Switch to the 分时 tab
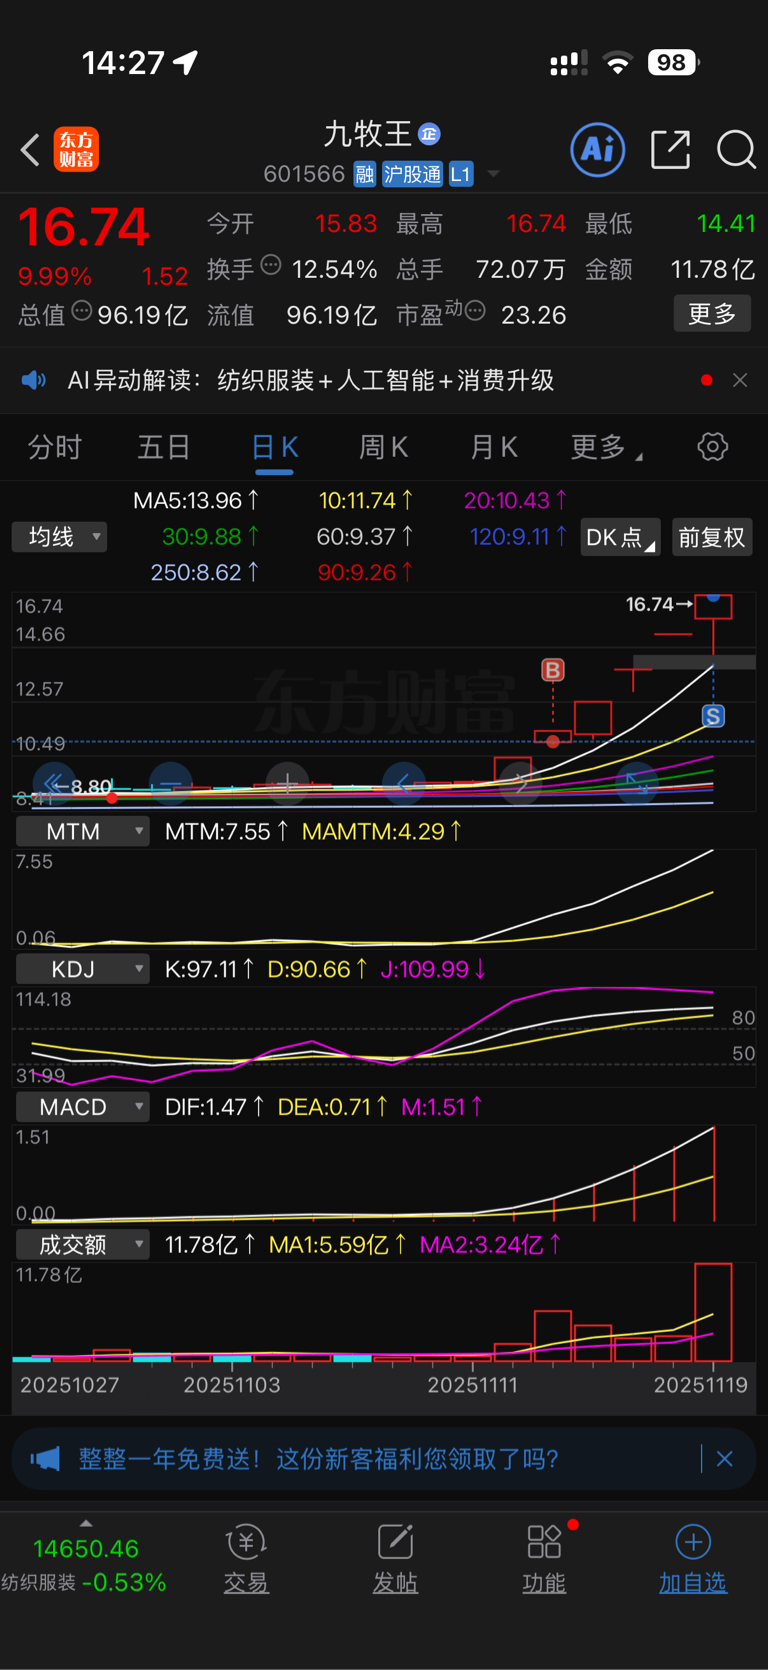Image resolution: width=768 pixels, height=1670 pixels. point(54,447)
